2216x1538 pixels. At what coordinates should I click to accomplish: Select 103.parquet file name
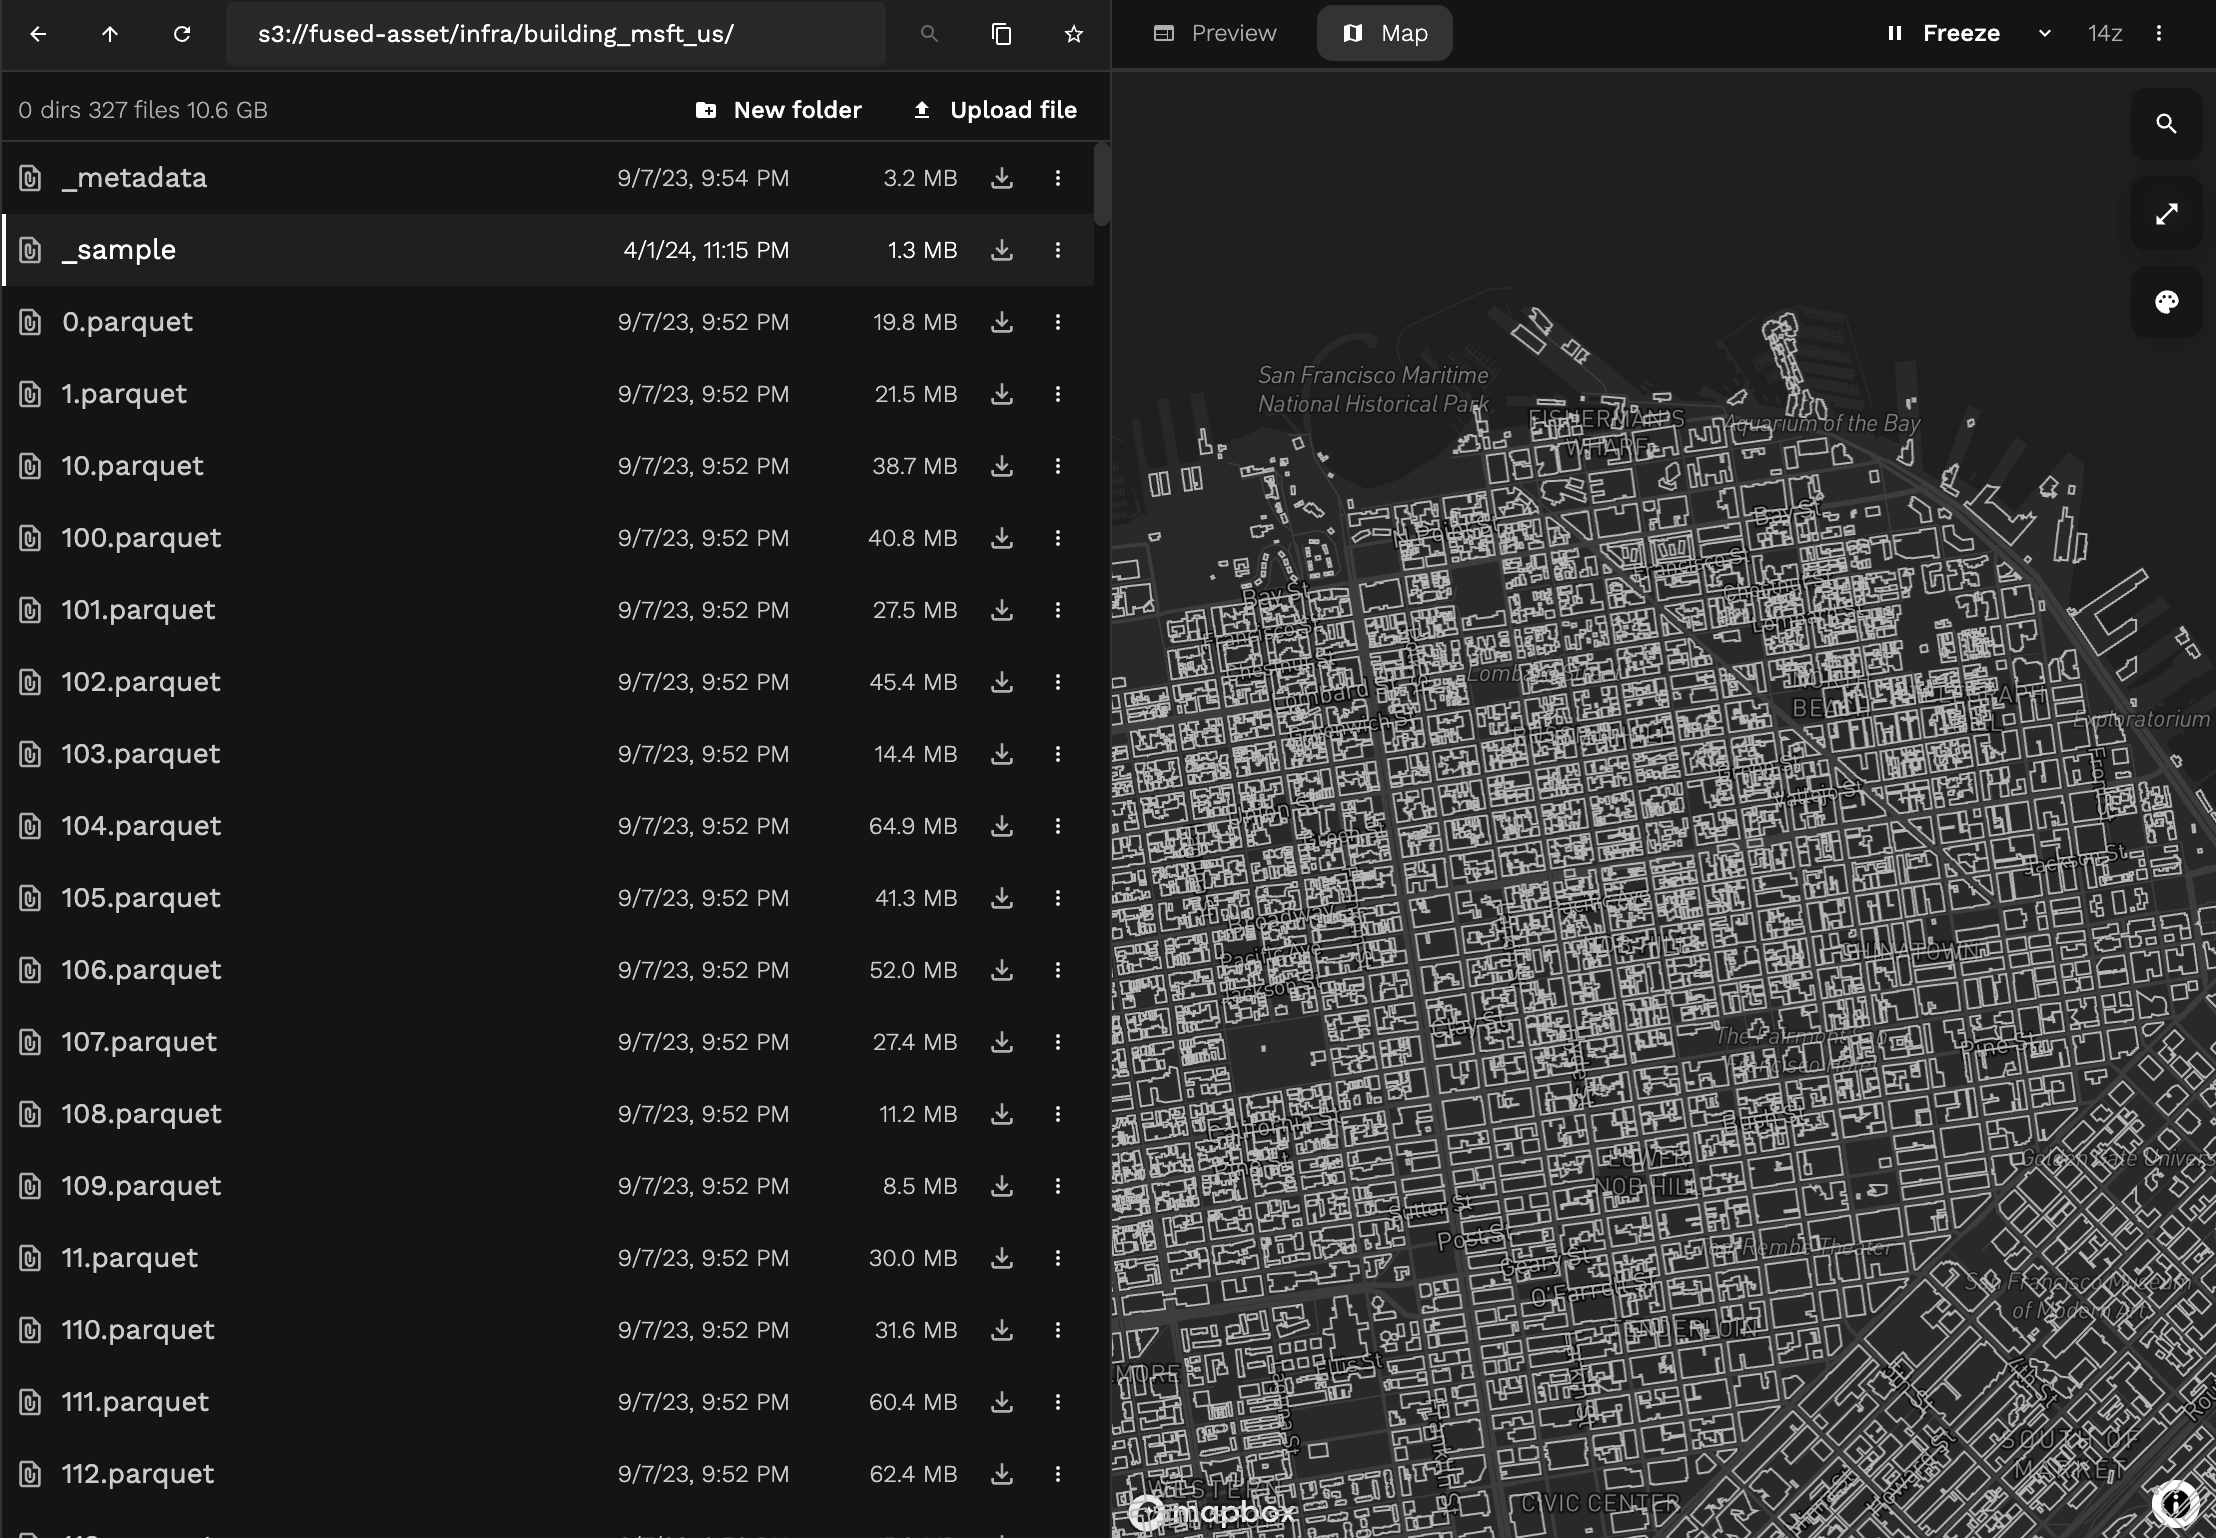pyautogui.click(x=141, y=754)
